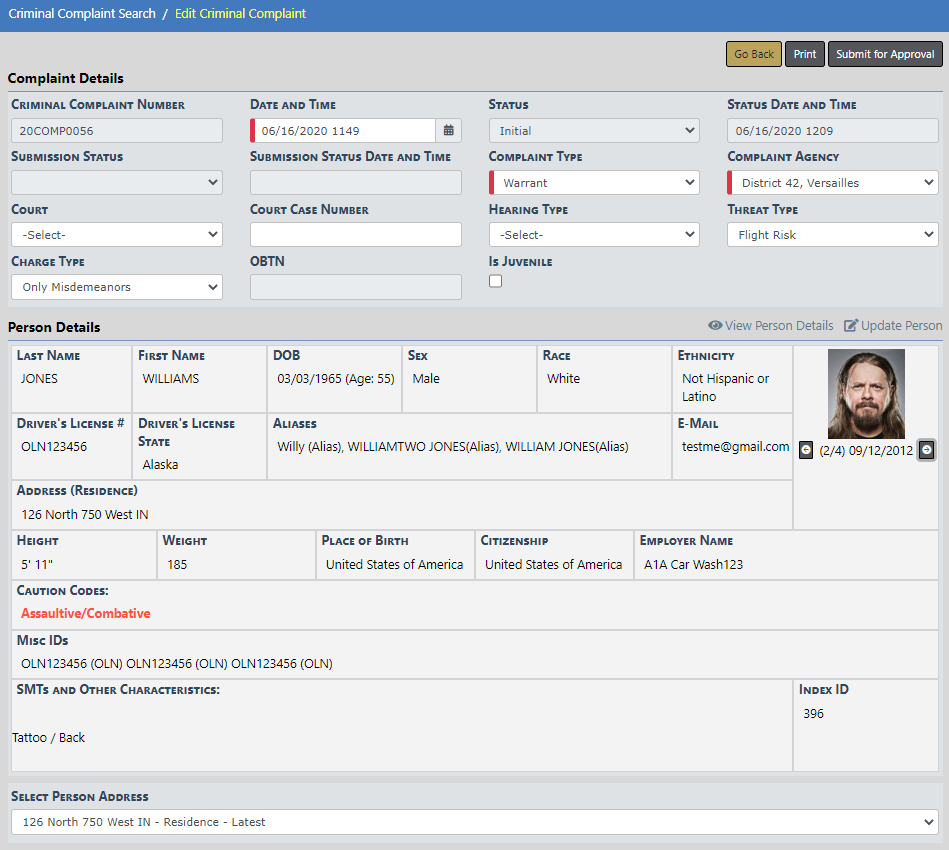Open the Hearing Type dropdown
The height and width of the screenshot is (850, 949).
(594, 235)
